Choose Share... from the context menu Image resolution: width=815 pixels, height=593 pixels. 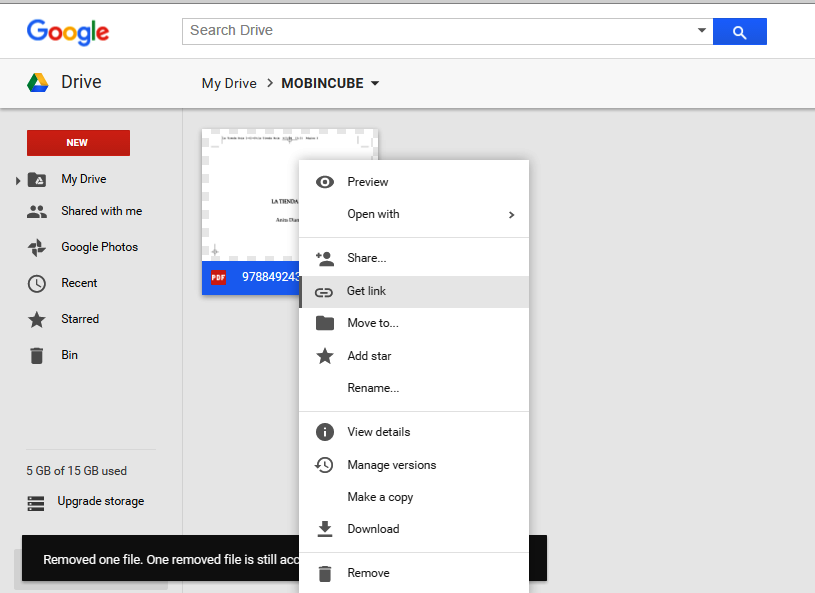414,258
